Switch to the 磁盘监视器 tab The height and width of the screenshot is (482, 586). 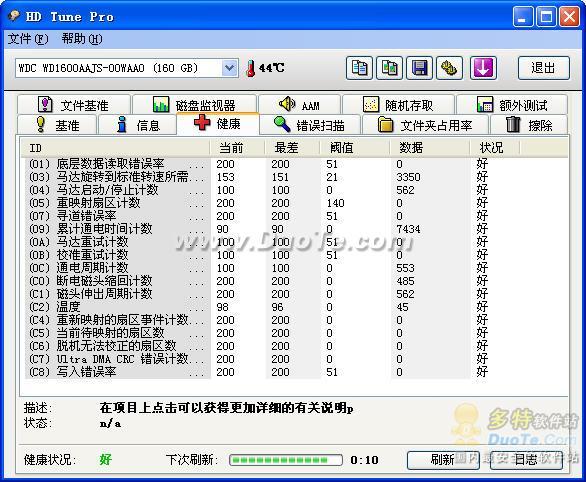click(194, 105)
